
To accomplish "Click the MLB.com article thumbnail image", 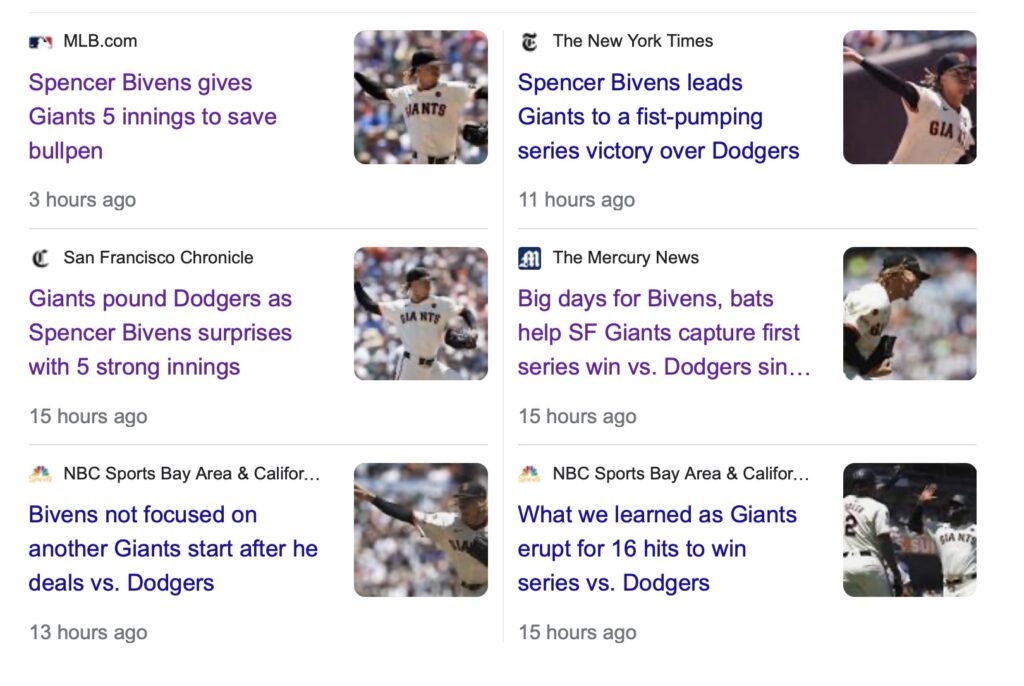I will pos(421,97).
